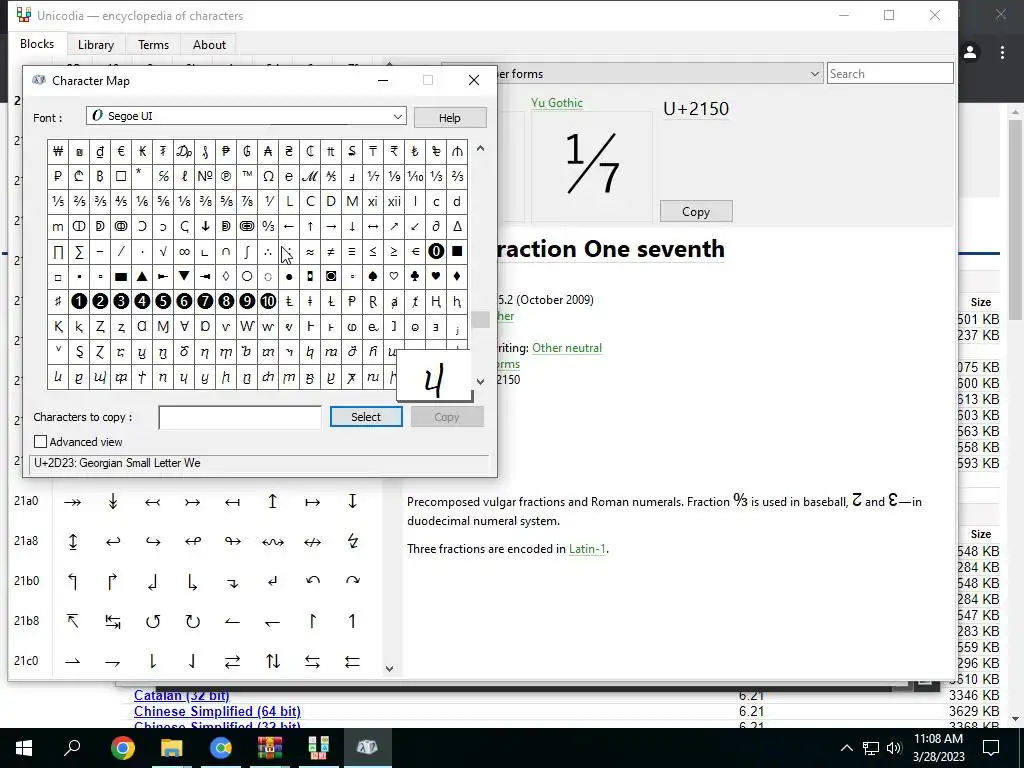1024x768 pixels.
Task: Pick the negative circled number 10 glyph
Action: coord(268,301)
